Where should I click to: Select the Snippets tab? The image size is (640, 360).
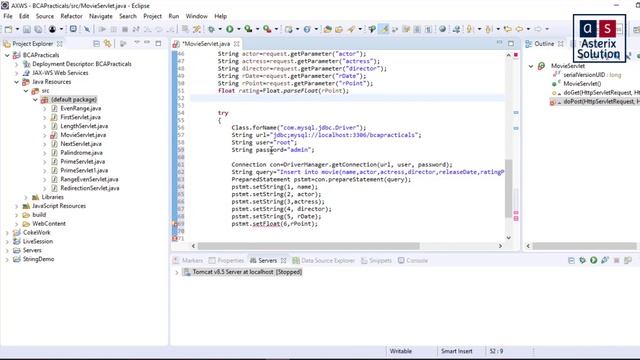[x=376, y=260]
